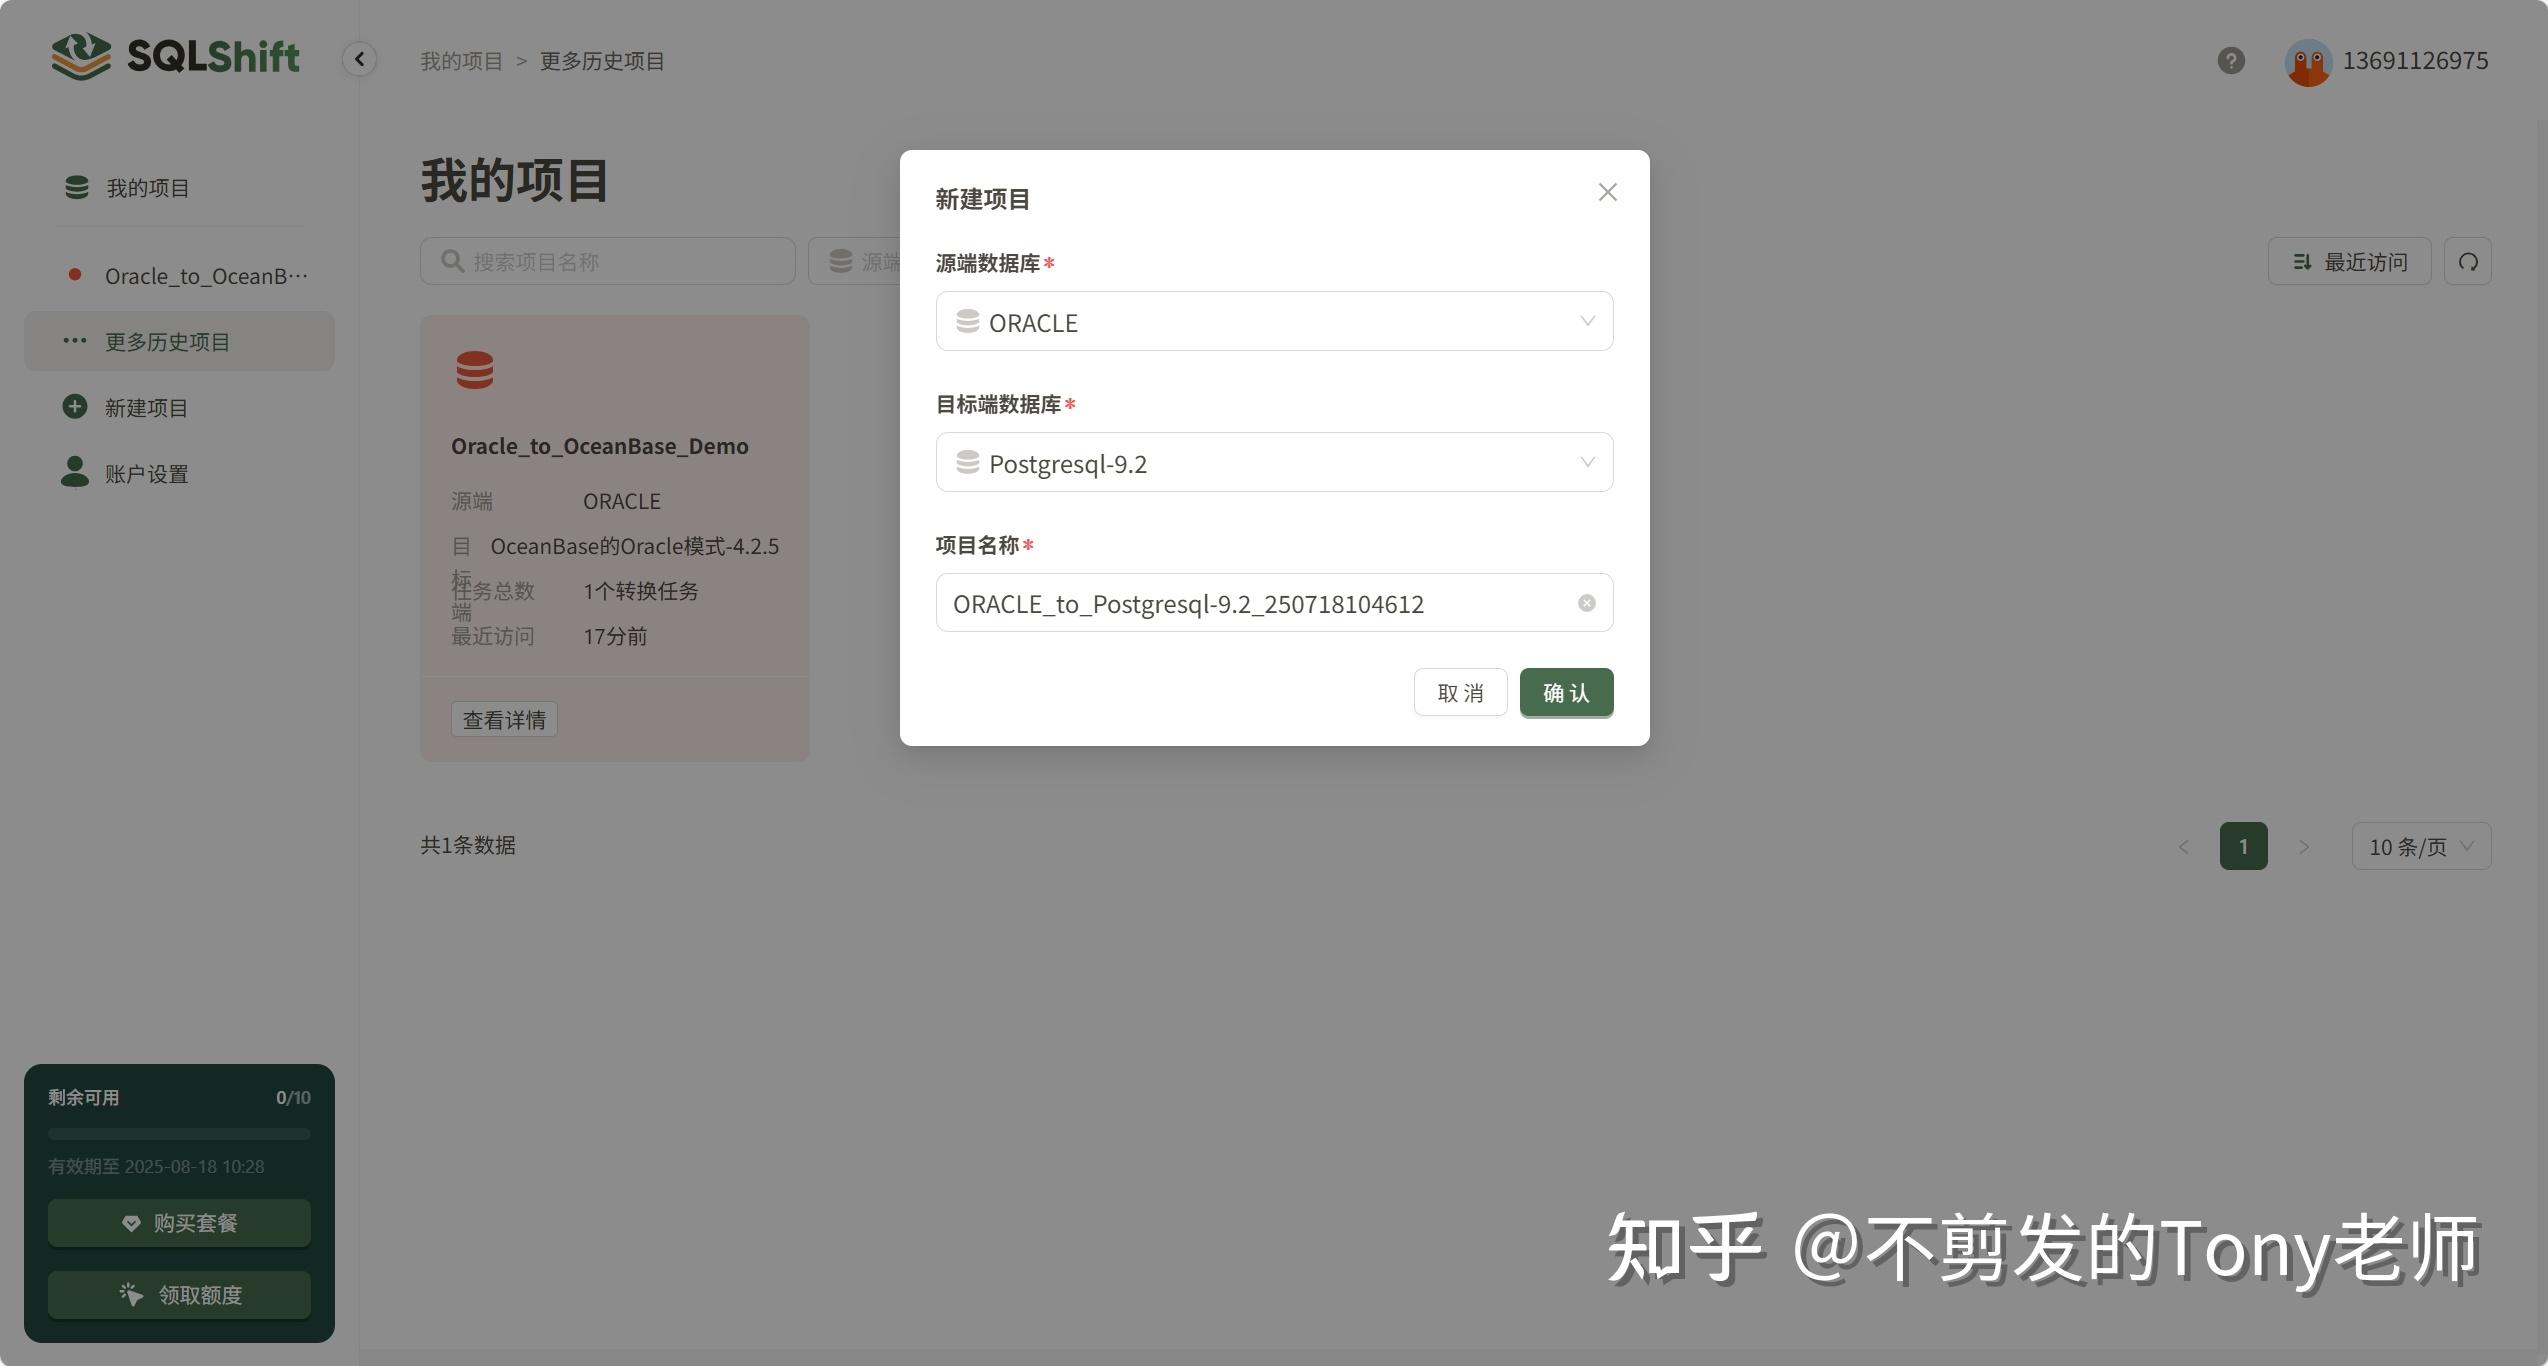Click 查看详情 on the project card

click(504, 719)
